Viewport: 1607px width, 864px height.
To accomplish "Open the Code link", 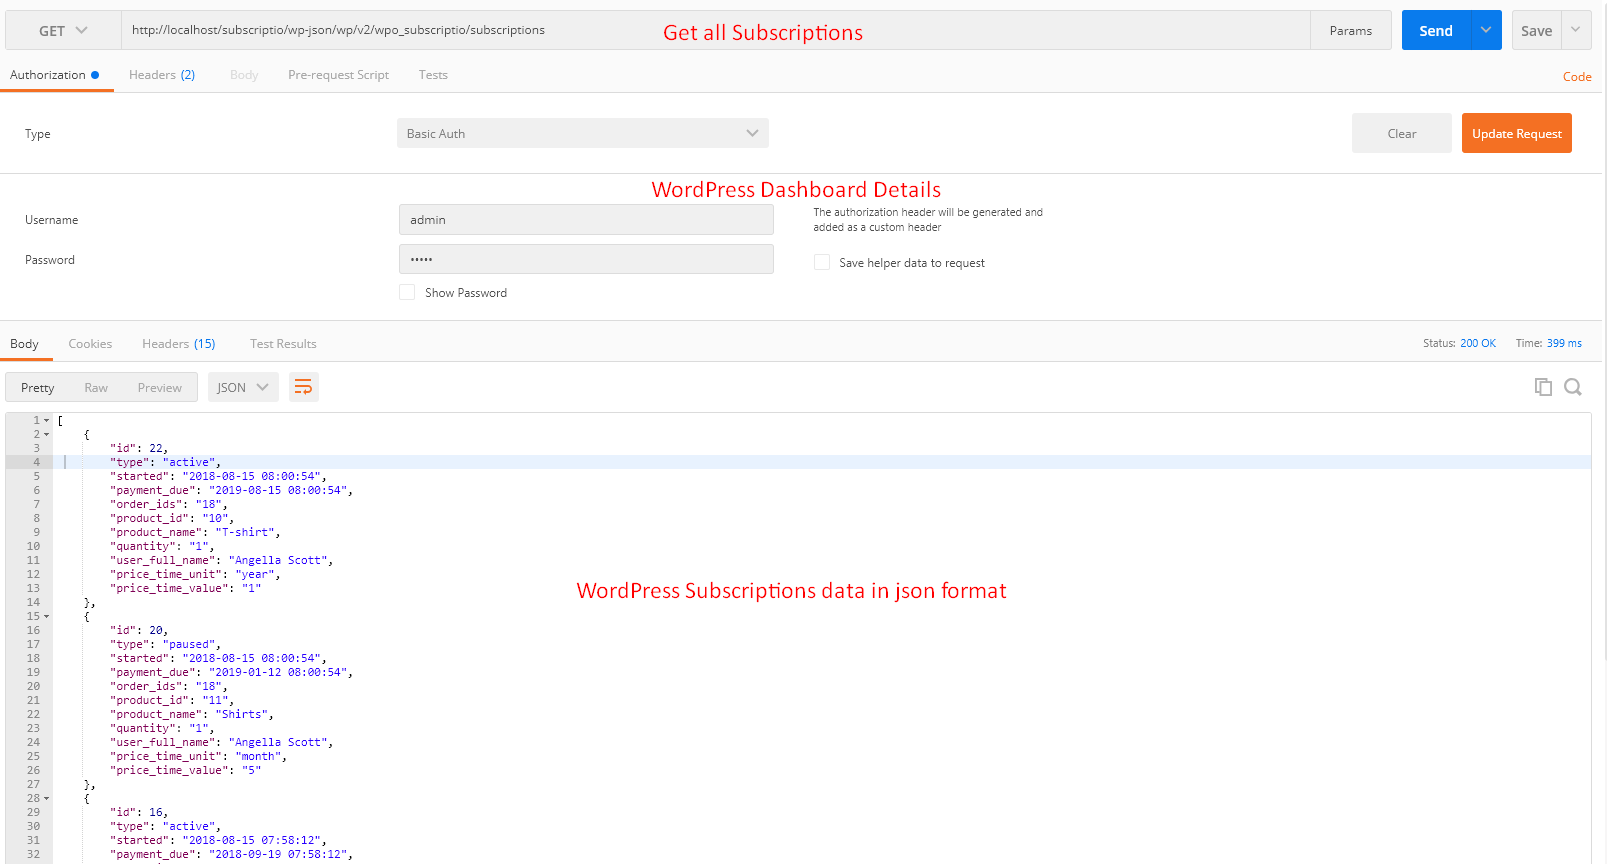I will click(x=1577, y=77).
